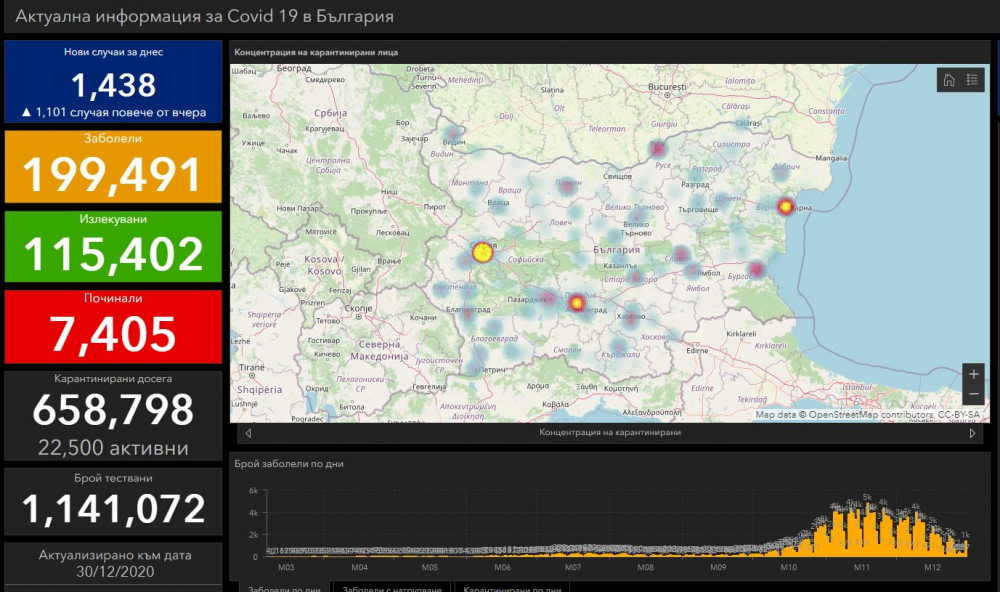Image resolution: width=1000 pixels, height=592 pixels.
Task: Select the Burgas hotspot on map
Action: pos(756,269)
